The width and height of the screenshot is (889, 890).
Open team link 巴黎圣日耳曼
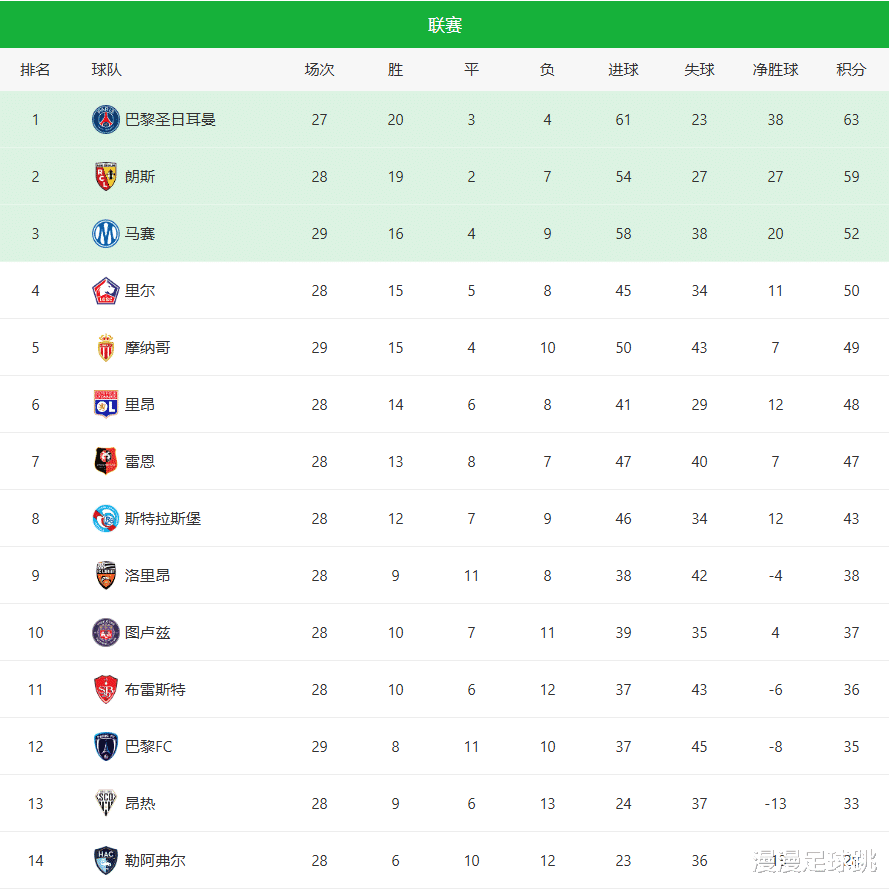click(x=170, y=120)
